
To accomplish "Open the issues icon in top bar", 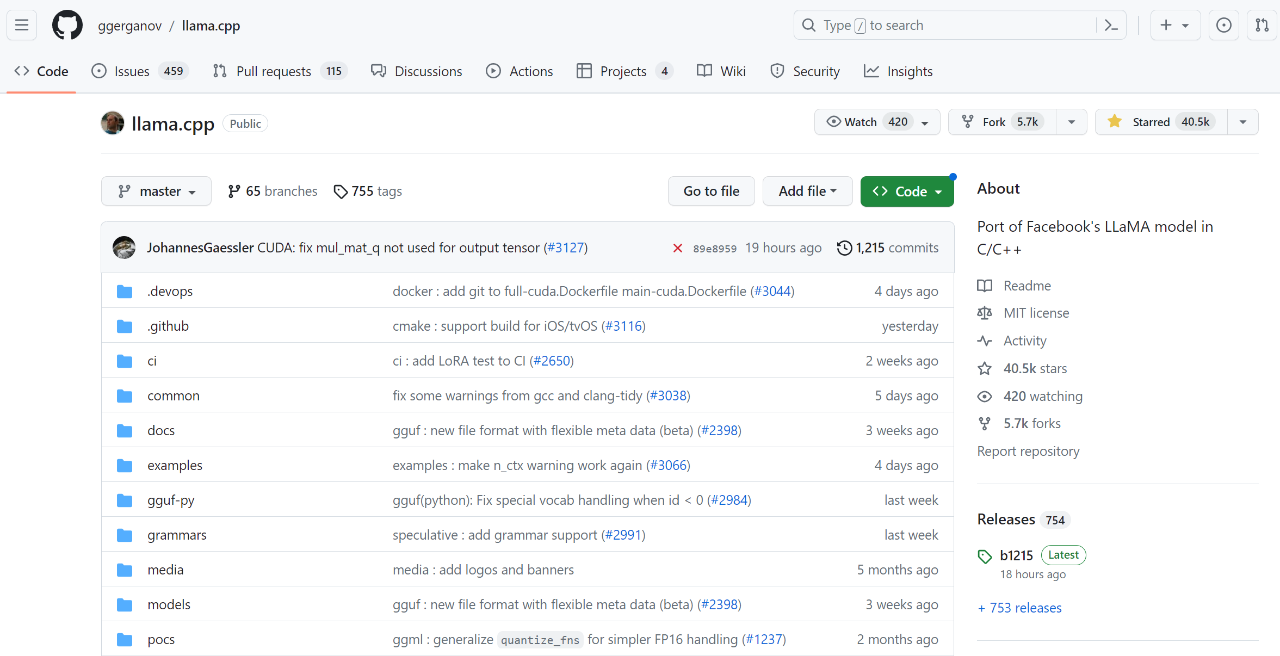I will [1223, 26].
